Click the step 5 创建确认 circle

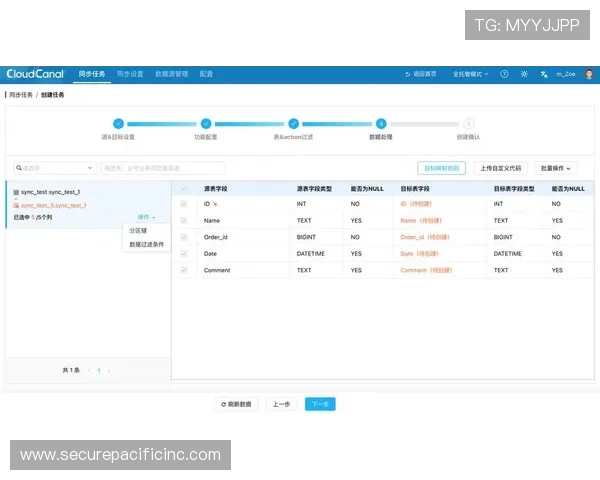coord(468,123)
